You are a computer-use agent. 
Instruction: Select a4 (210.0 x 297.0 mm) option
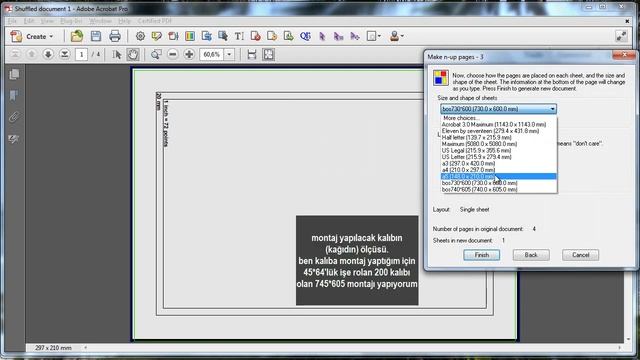tap(498, 170)
